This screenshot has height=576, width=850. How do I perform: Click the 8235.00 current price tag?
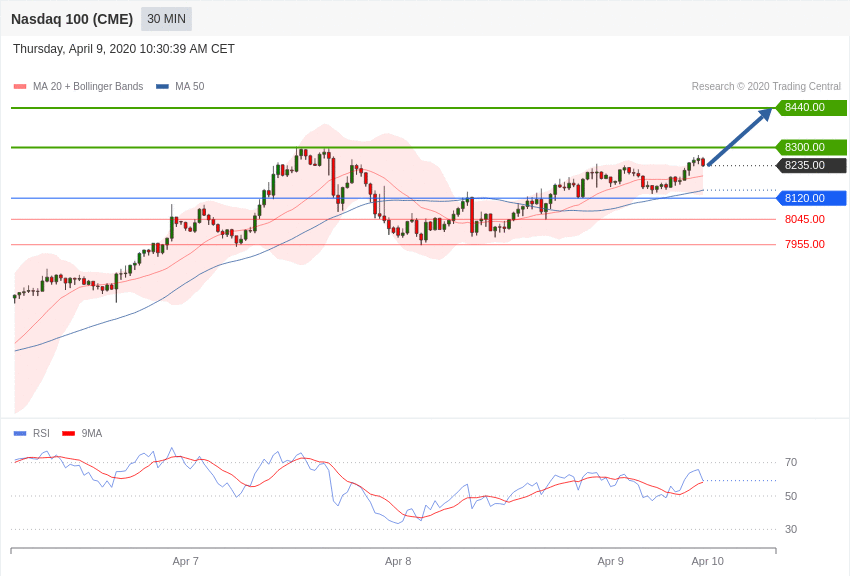(811, 165)
